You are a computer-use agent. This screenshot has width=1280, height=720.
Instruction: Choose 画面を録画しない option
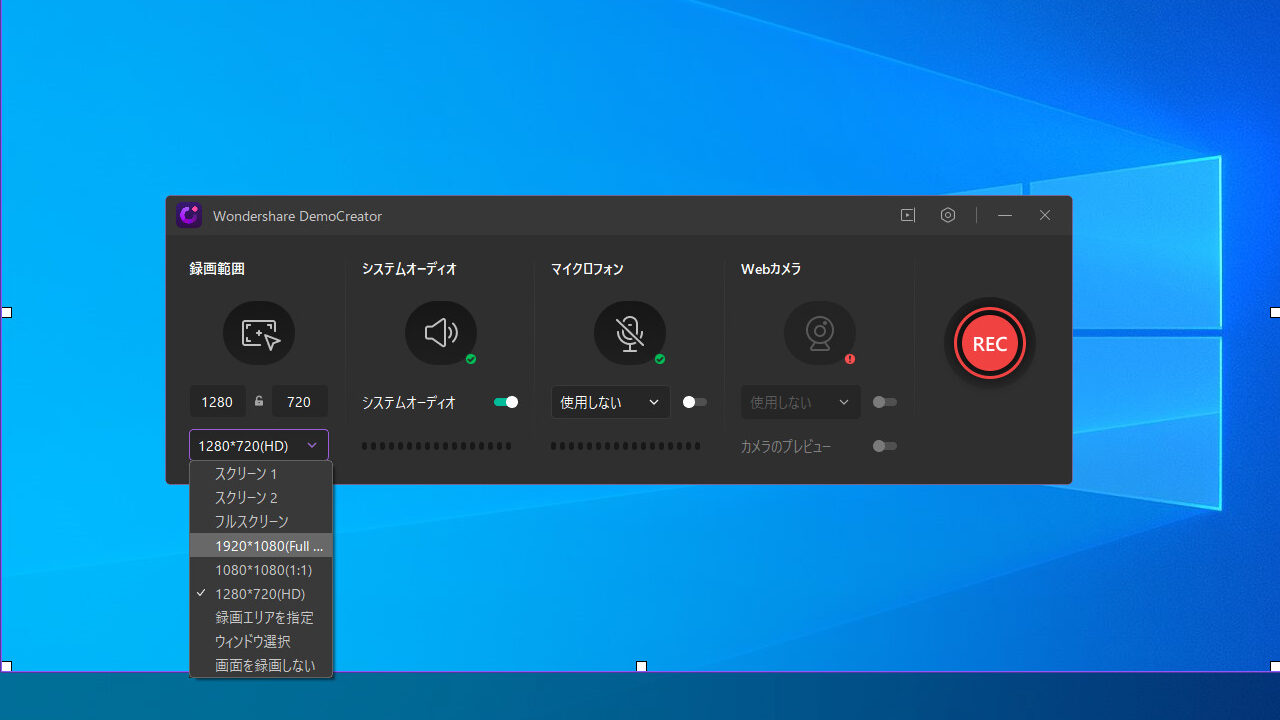[261, 665]
